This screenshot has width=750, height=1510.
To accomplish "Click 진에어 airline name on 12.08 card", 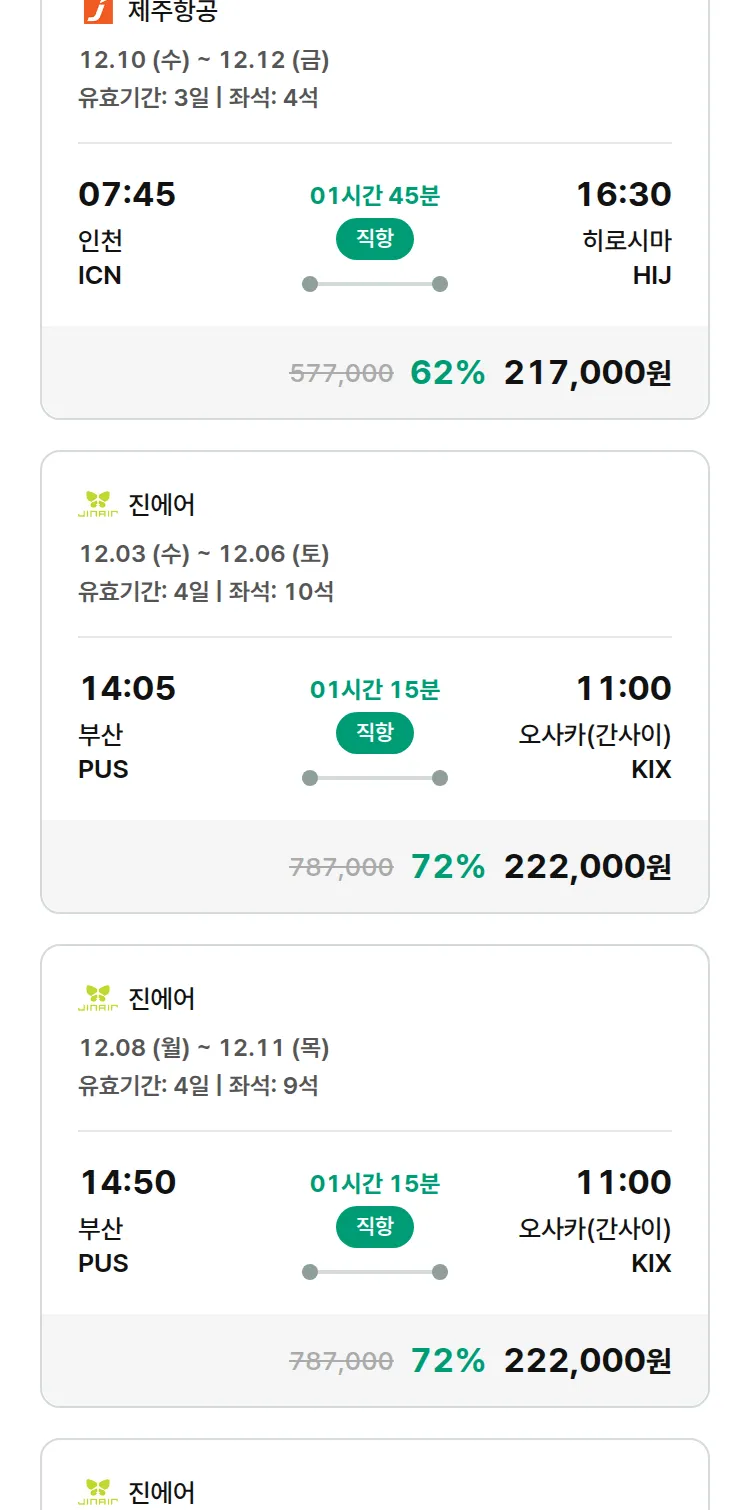I will tap(162, 998).
